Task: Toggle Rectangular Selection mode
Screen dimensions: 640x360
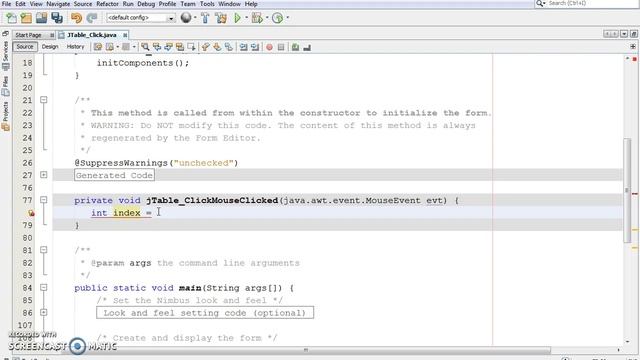Action: point(191,47)
